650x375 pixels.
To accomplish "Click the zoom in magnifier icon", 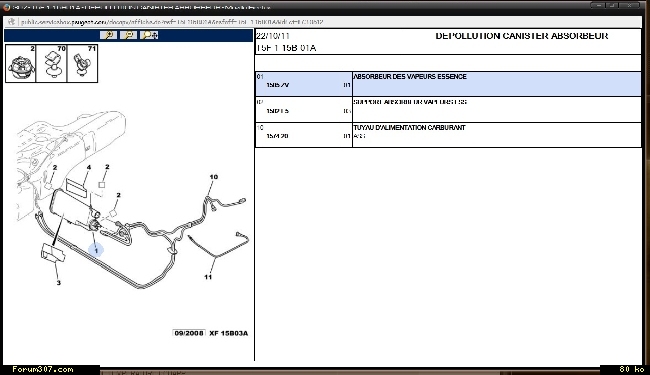I will tap(109, 35).
